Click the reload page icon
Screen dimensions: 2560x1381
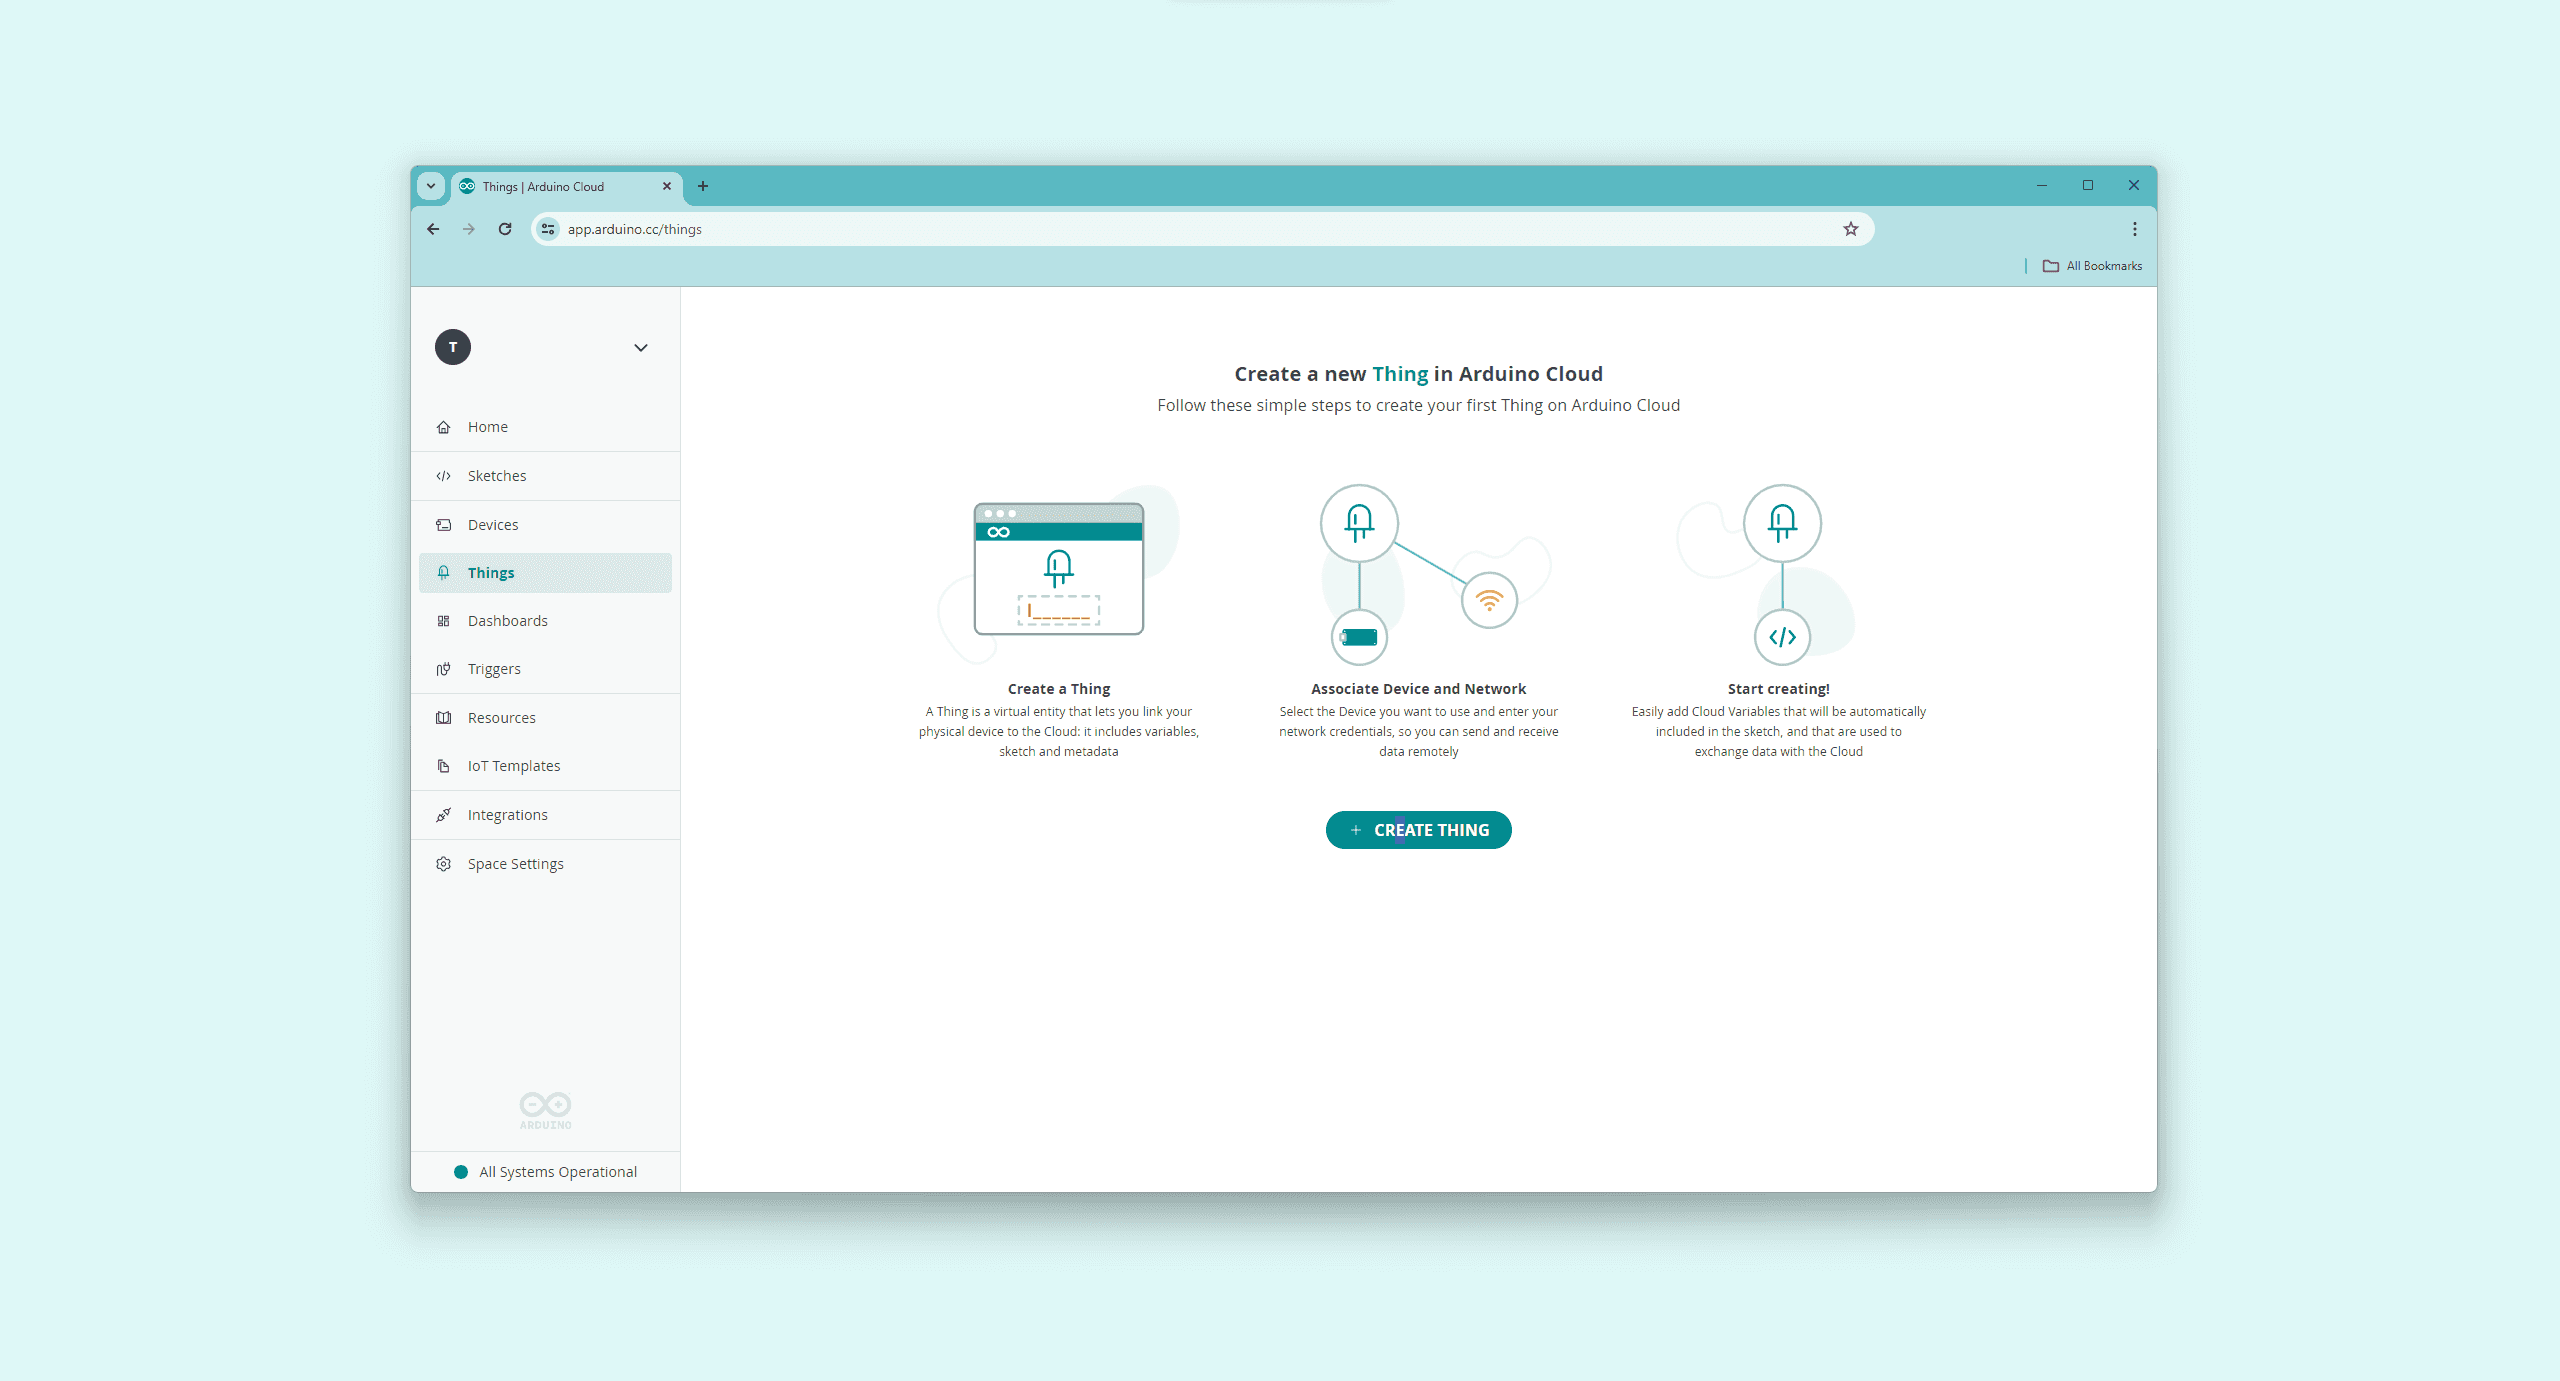[x=504, y=229]
